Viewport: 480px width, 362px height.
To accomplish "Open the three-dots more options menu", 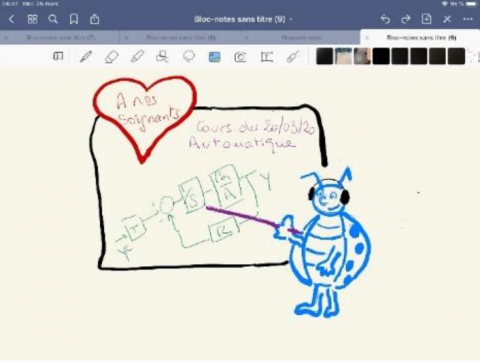I will coord(468,19).
